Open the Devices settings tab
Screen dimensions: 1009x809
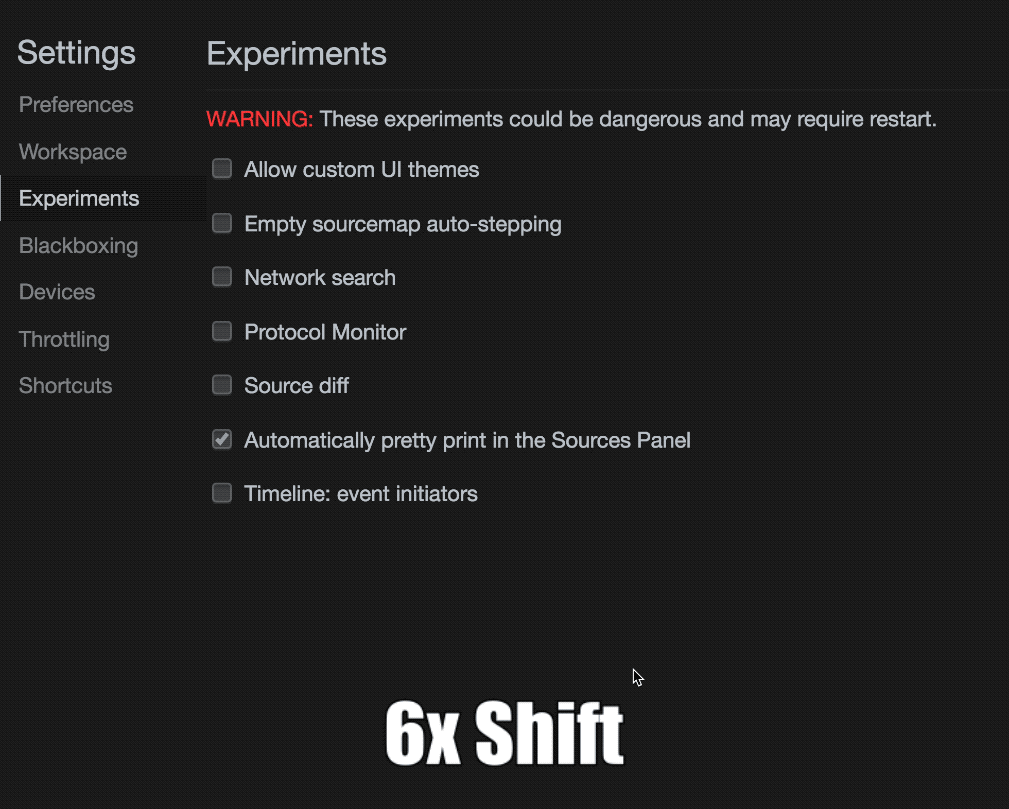click(57, 292)
